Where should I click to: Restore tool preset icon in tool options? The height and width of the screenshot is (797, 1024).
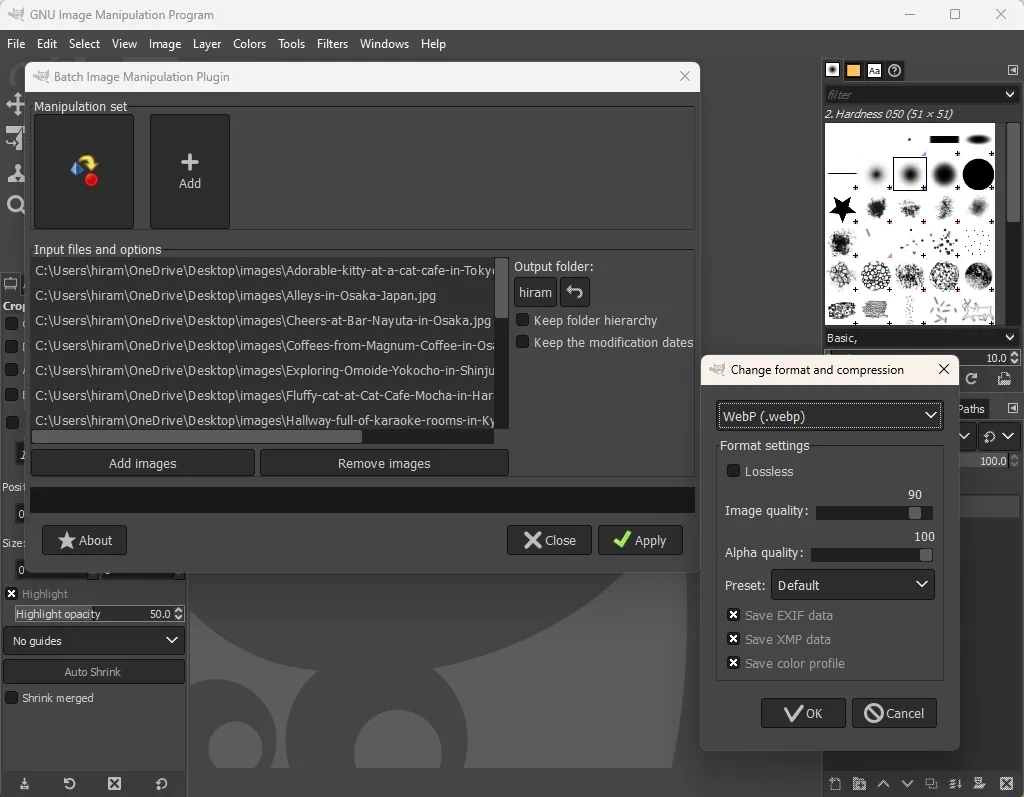pyautogui.click(x=69, y=783)
